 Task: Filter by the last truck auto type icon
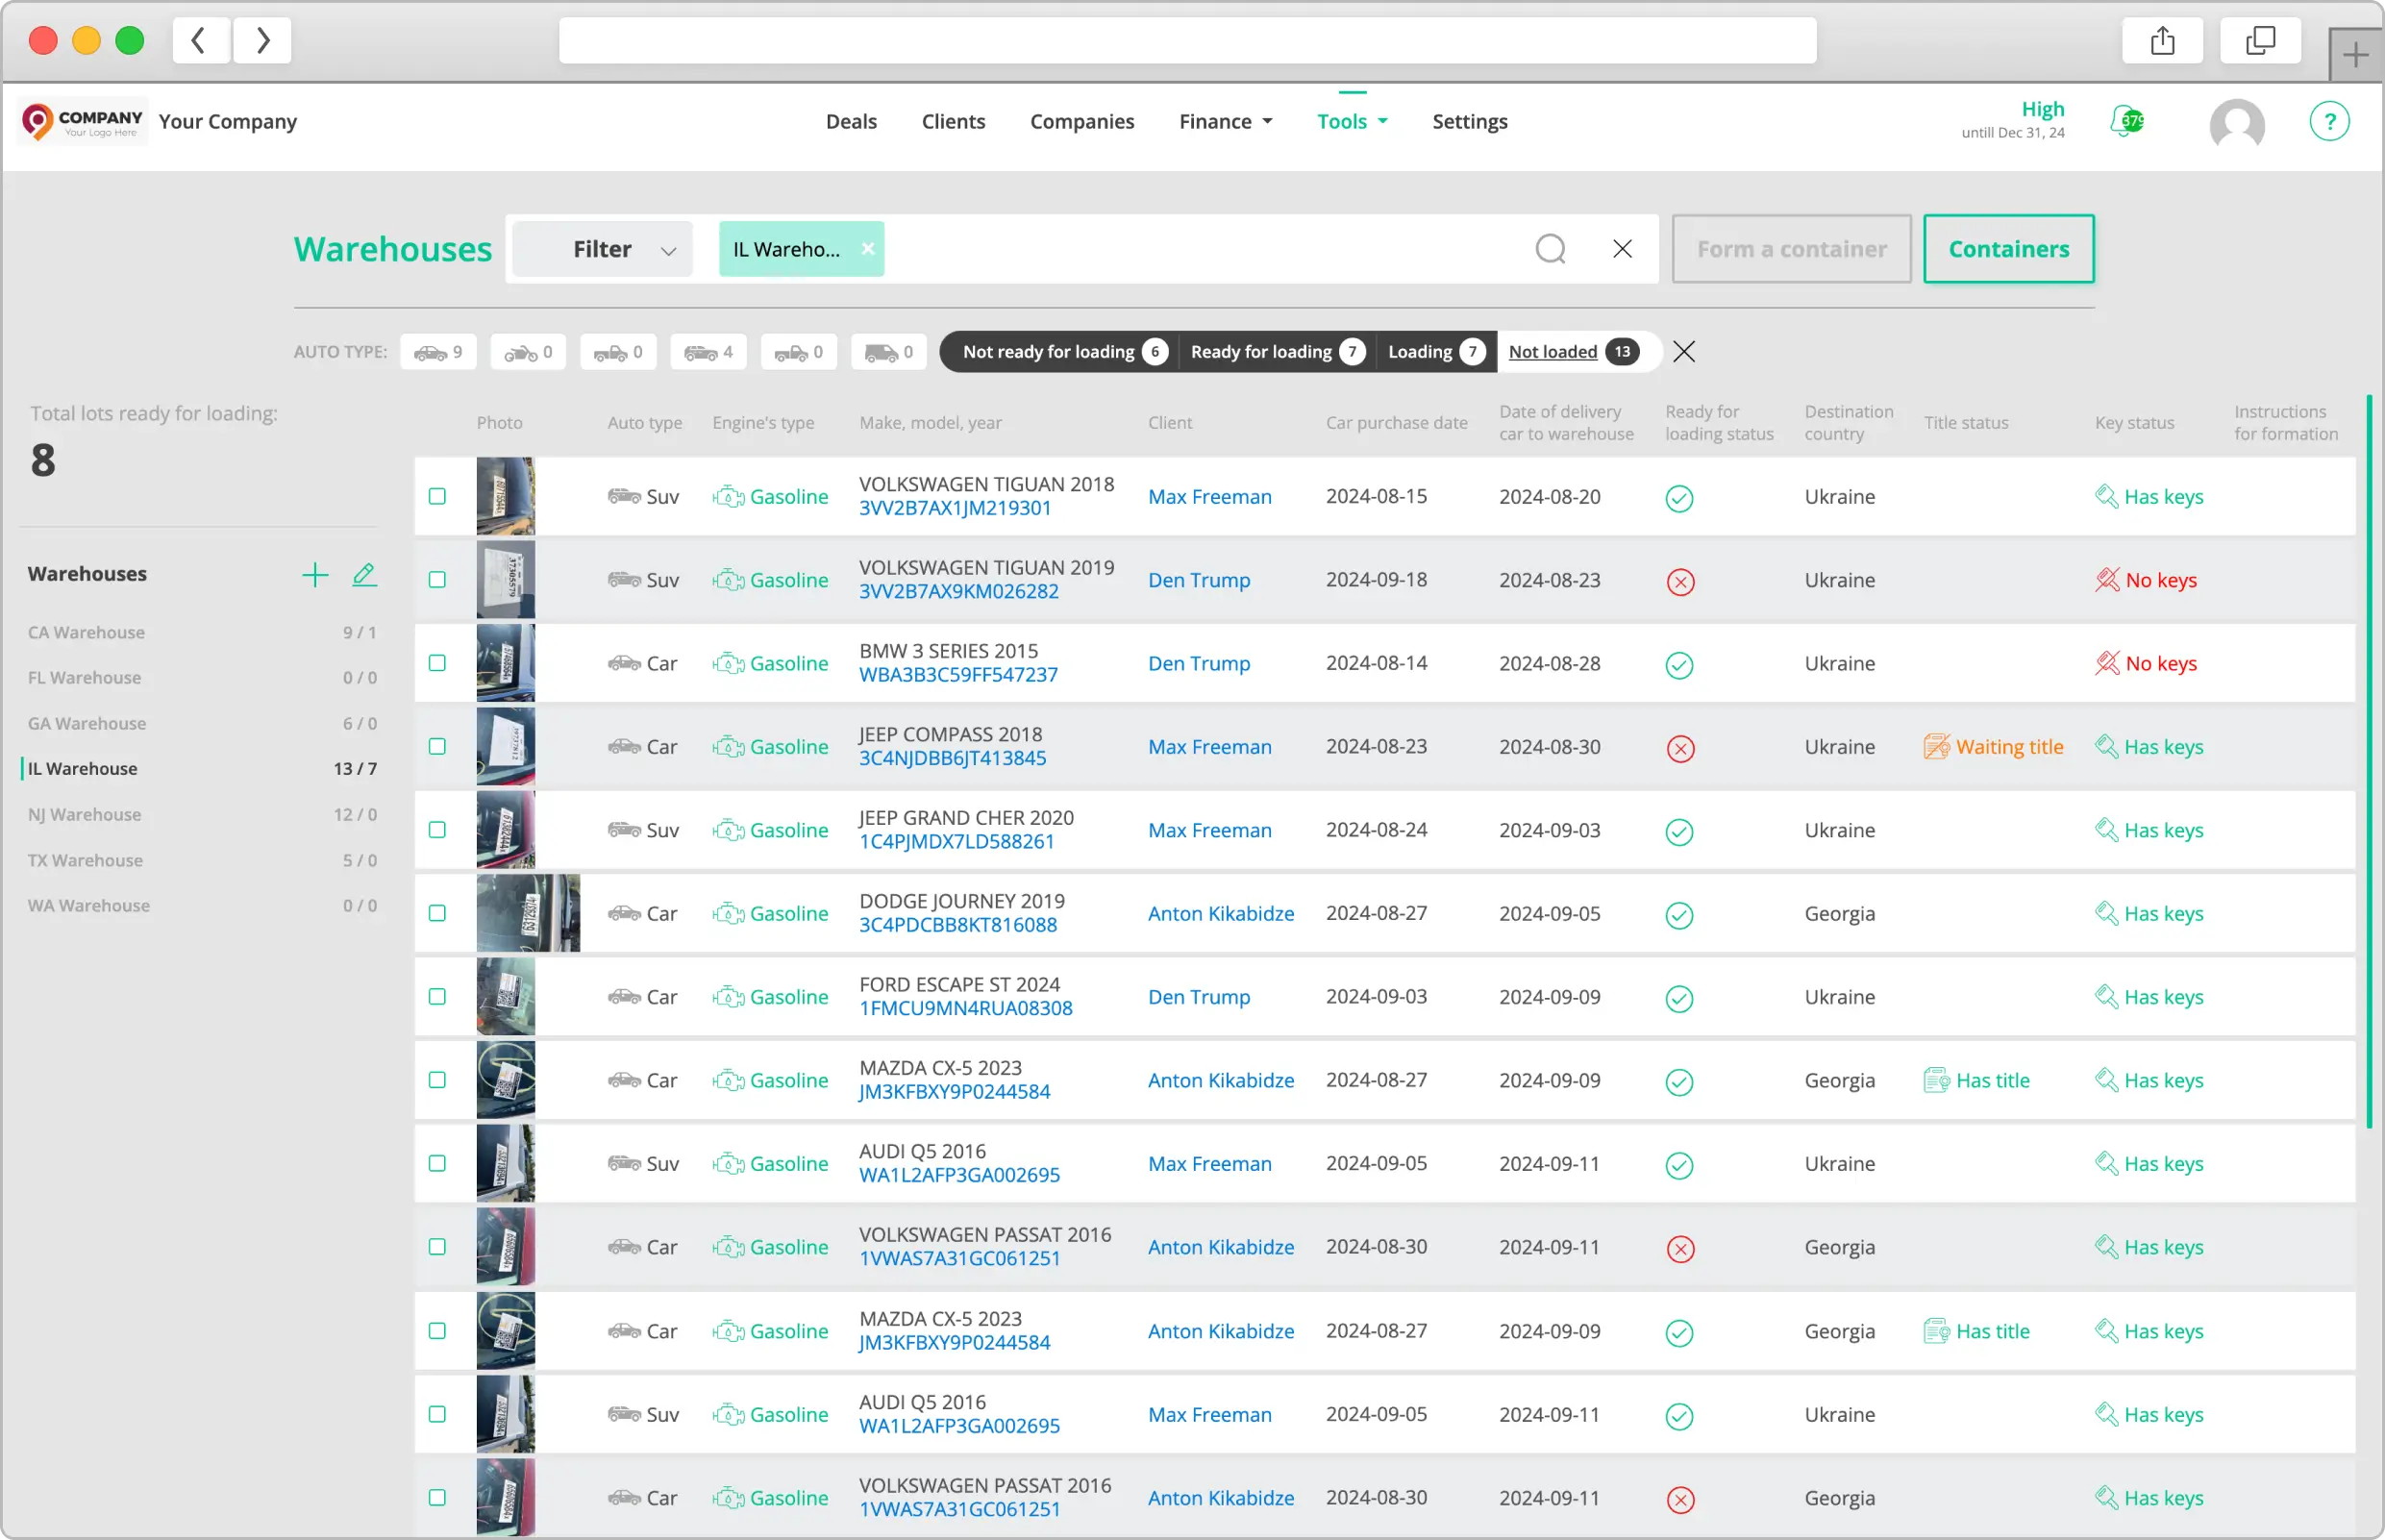click(889, 352)
